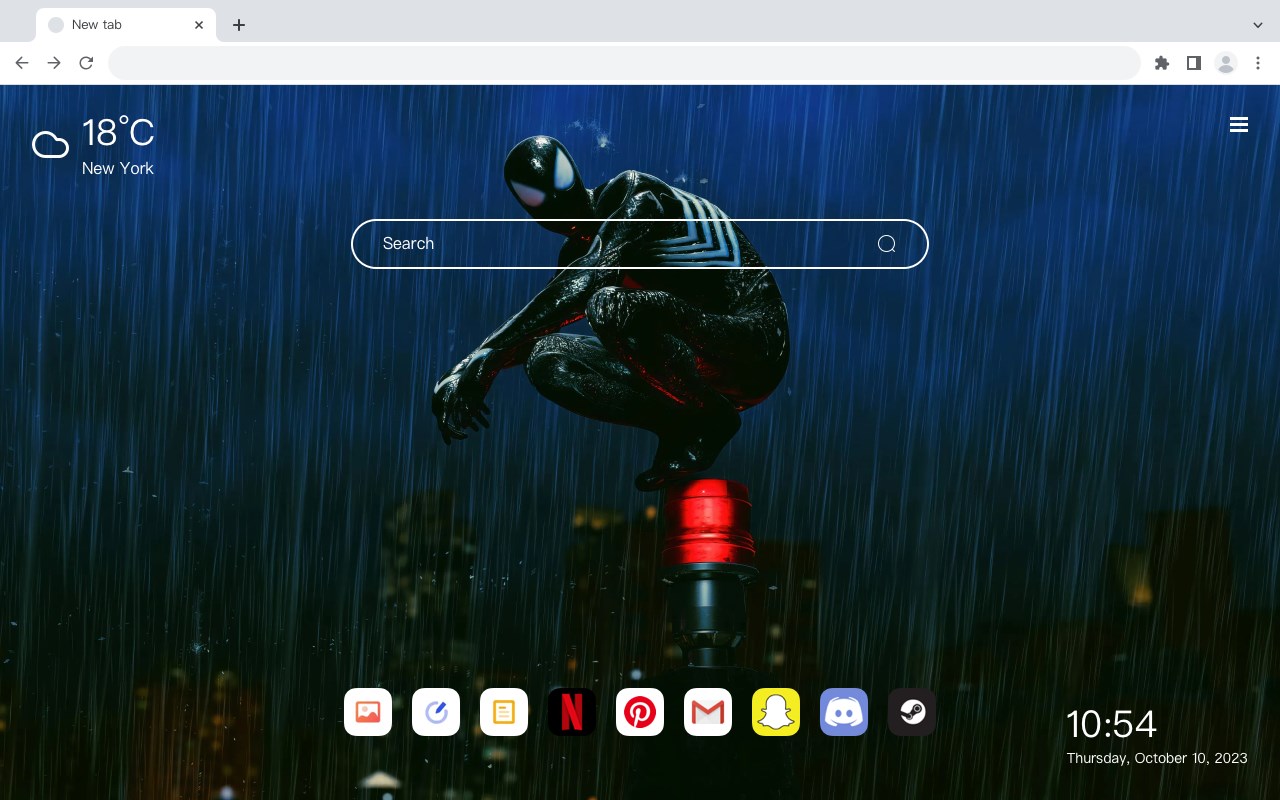Viewport: 1280px width, 800px height.
Task: Select the New tab tab
Action: pos(126,25)
